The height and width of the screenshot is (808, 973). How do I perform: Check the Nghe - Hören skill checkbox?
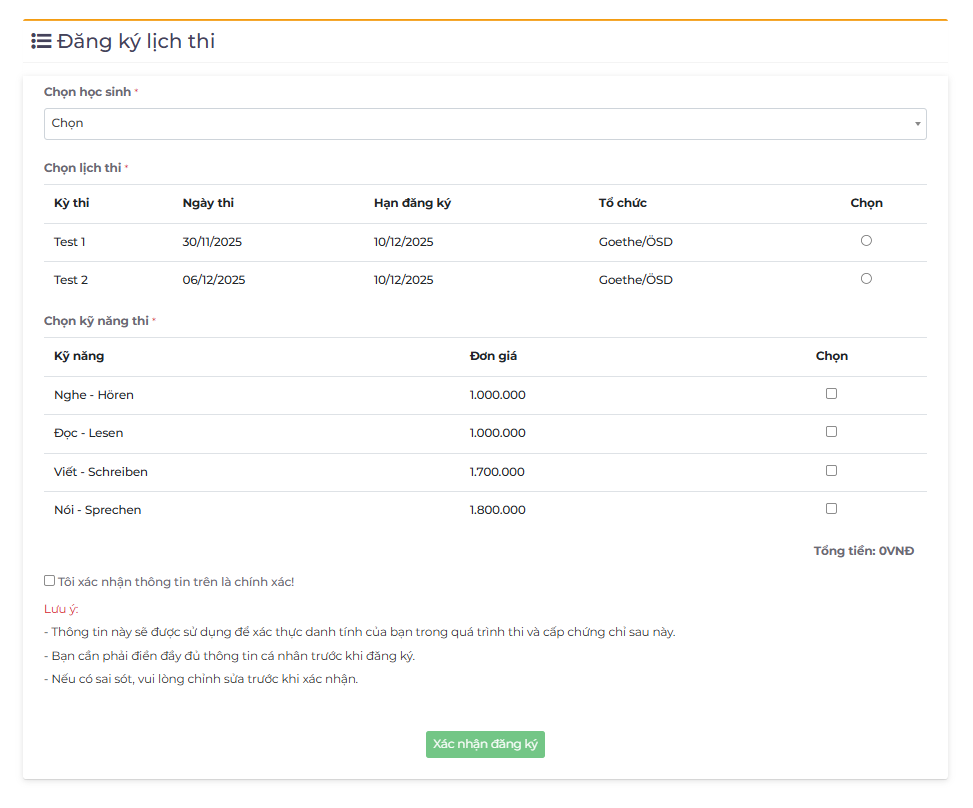[x=831, y=394]
